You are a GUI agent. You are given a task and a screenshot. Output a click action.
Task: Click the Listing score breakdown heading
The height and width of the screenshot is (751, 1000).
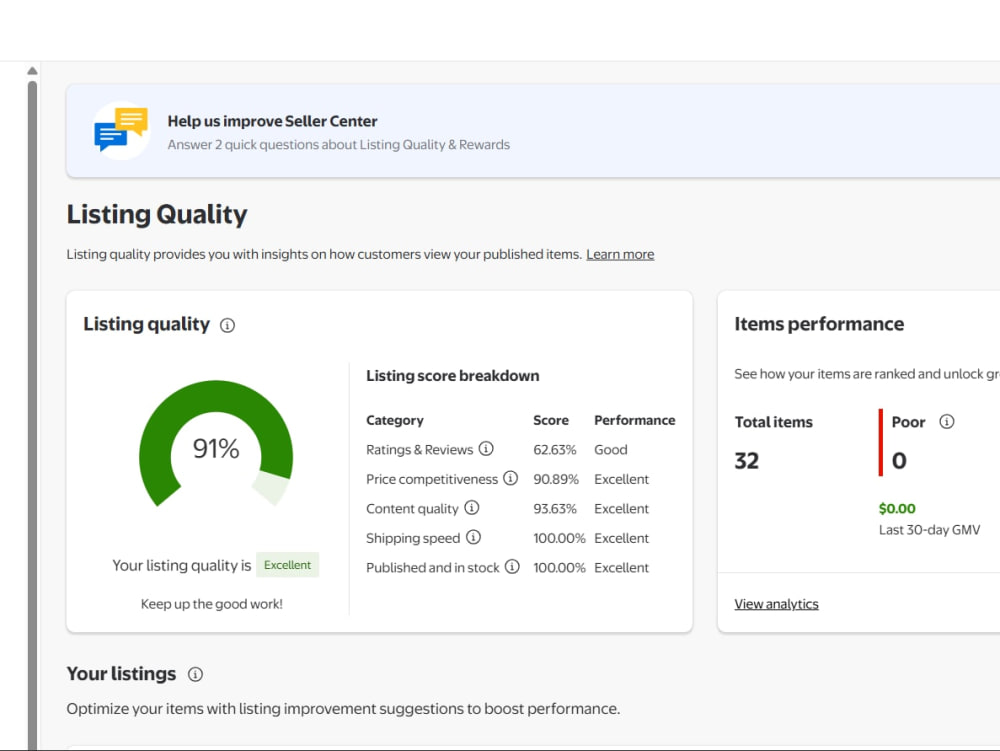pyautogui.click(x=452, y=376)
